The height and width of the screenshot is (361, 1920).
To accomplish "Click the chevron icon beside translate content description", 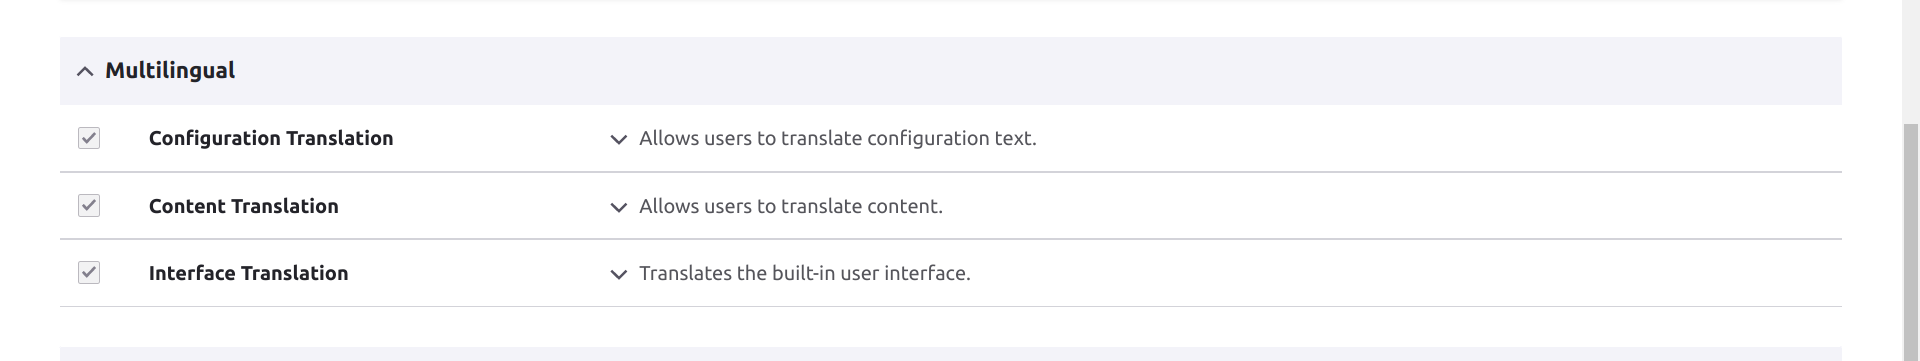I will click(619, 207).
